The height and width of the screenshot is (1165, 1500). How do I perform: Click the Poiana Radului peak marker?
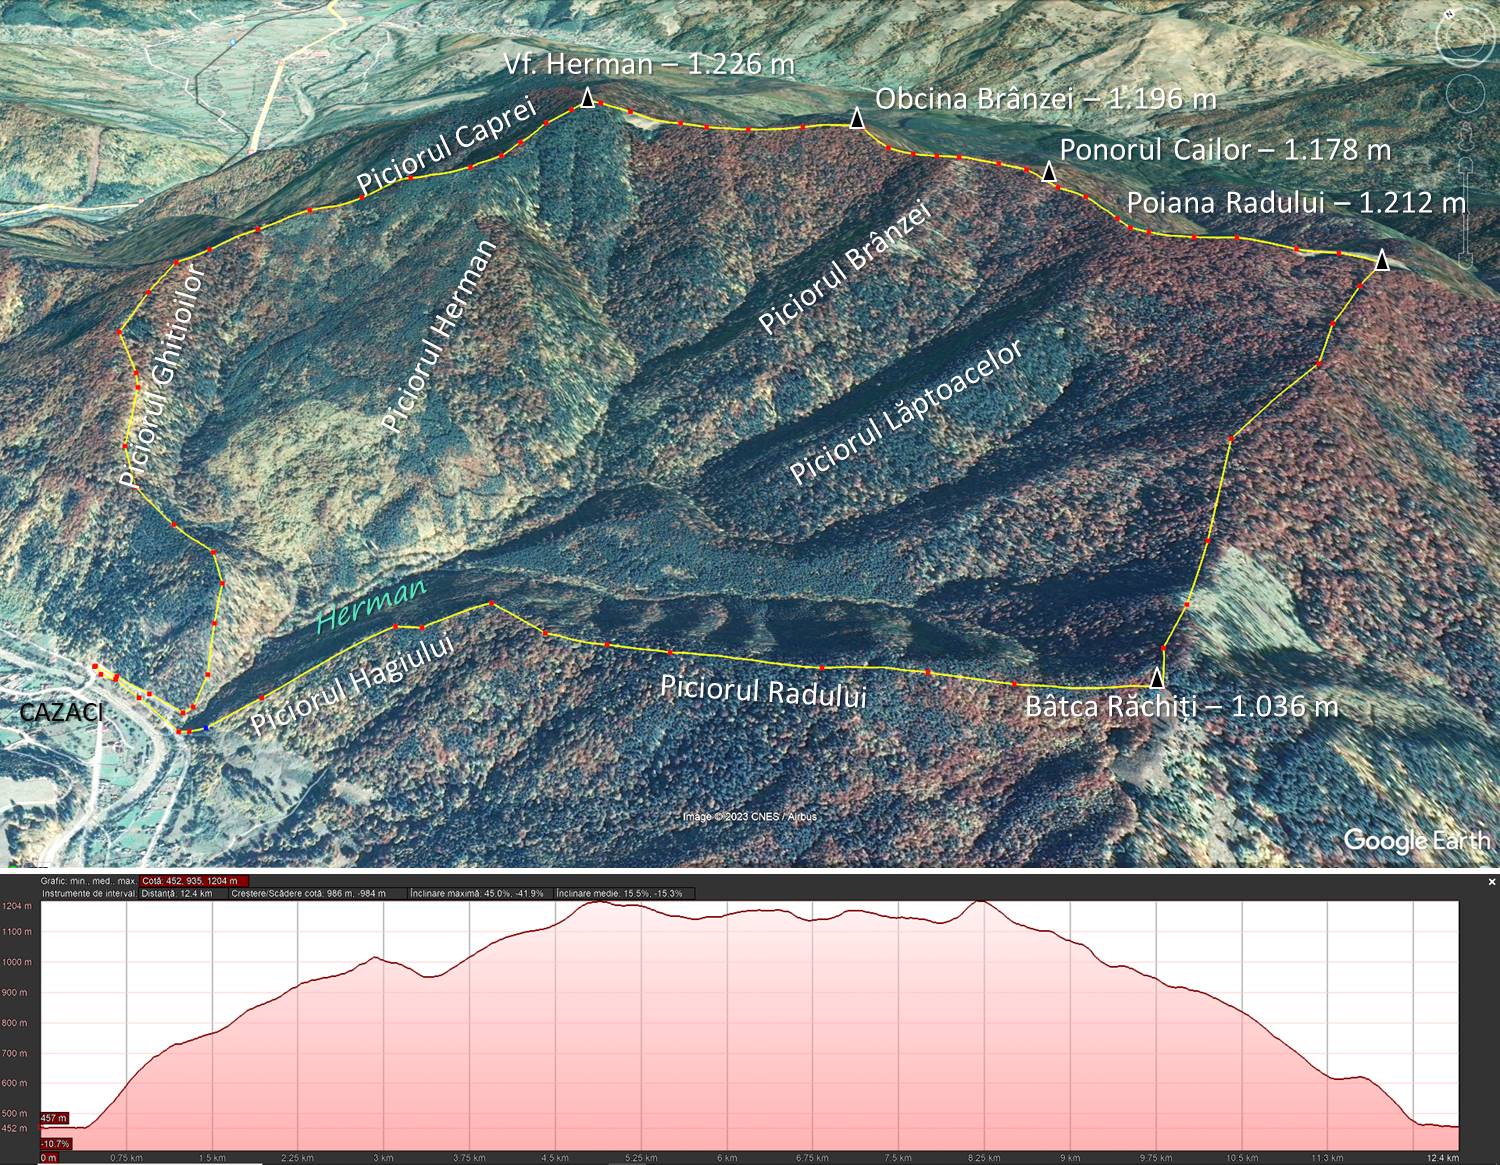[1381, 260]
